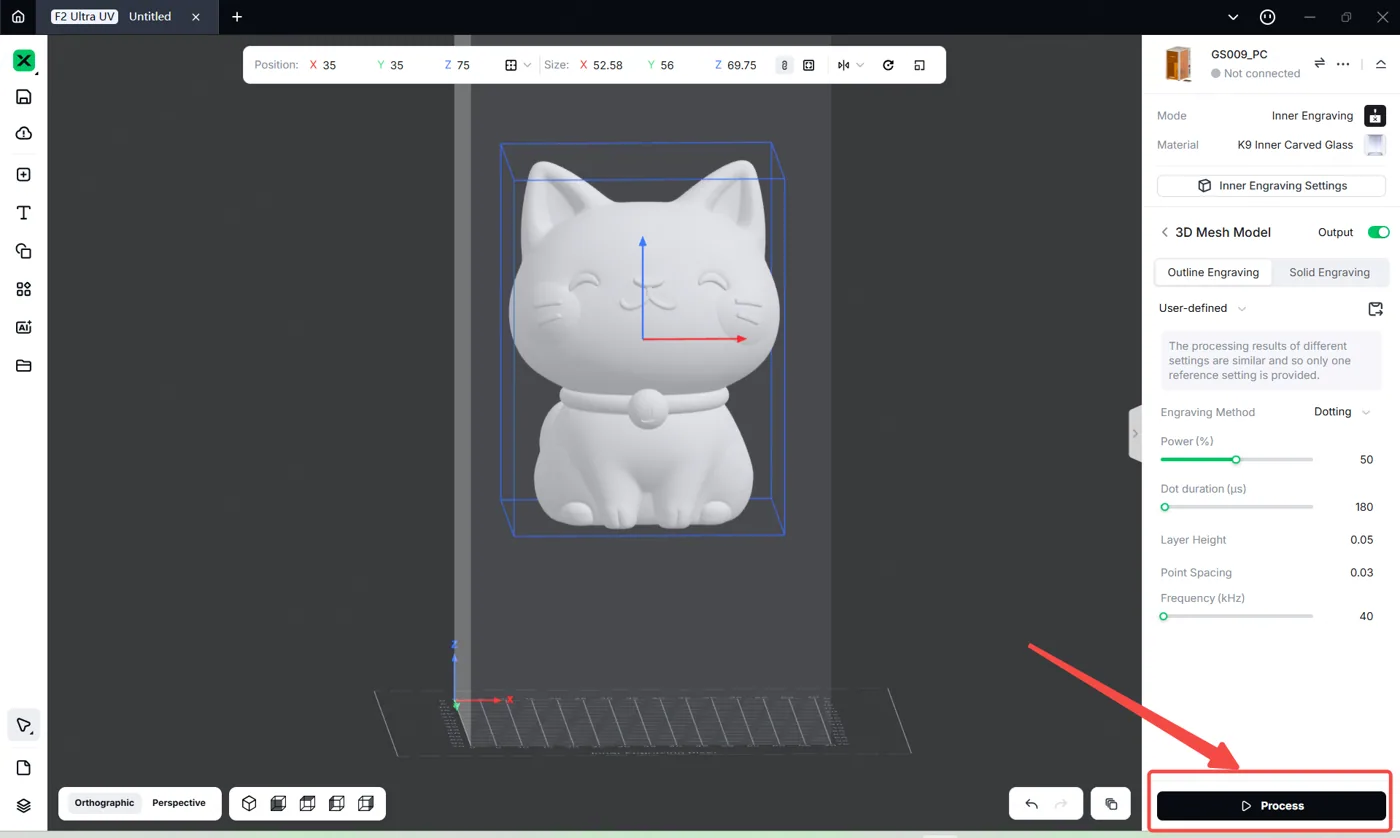
Task: Open the apps grid panel
Action: [x=24, y=289]
